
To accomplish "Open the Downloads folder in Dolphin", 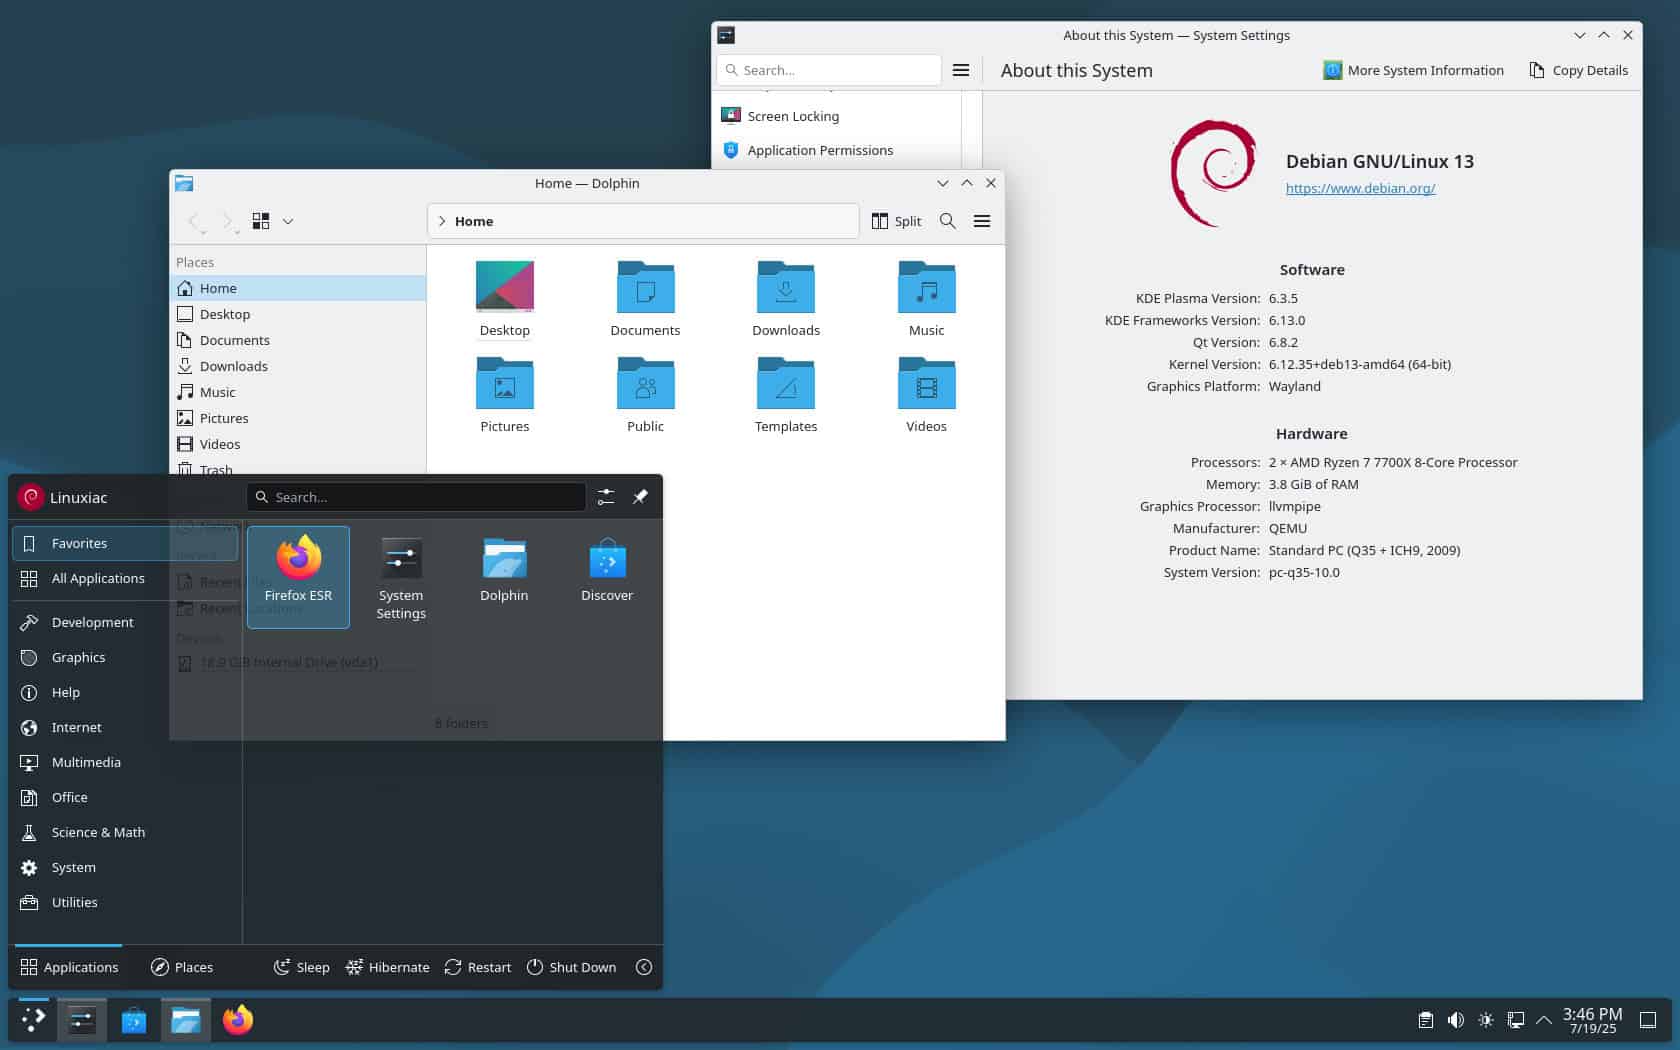I will [x=785, y=295].
